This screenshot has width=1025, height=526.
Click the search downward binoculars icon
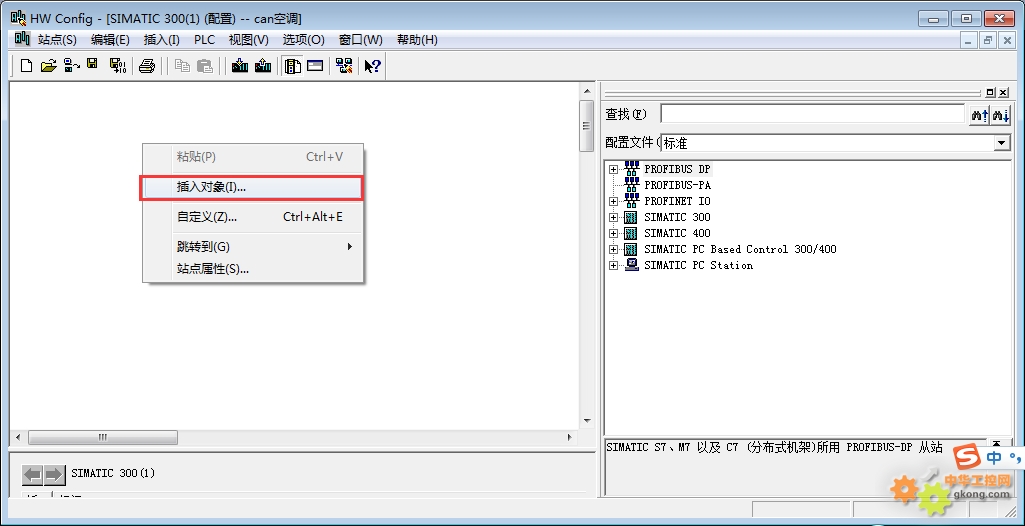[x=1001, y=116]
